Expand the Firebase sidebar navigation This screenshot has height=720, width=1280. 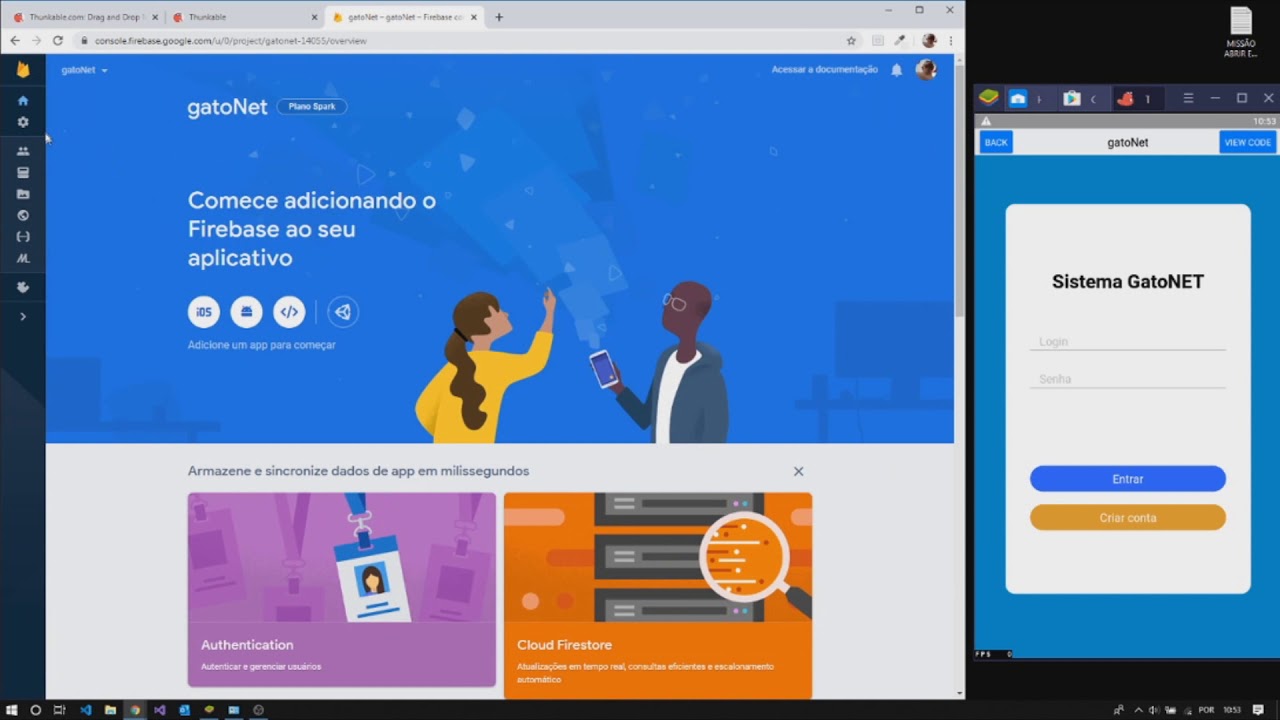[23, 316]
